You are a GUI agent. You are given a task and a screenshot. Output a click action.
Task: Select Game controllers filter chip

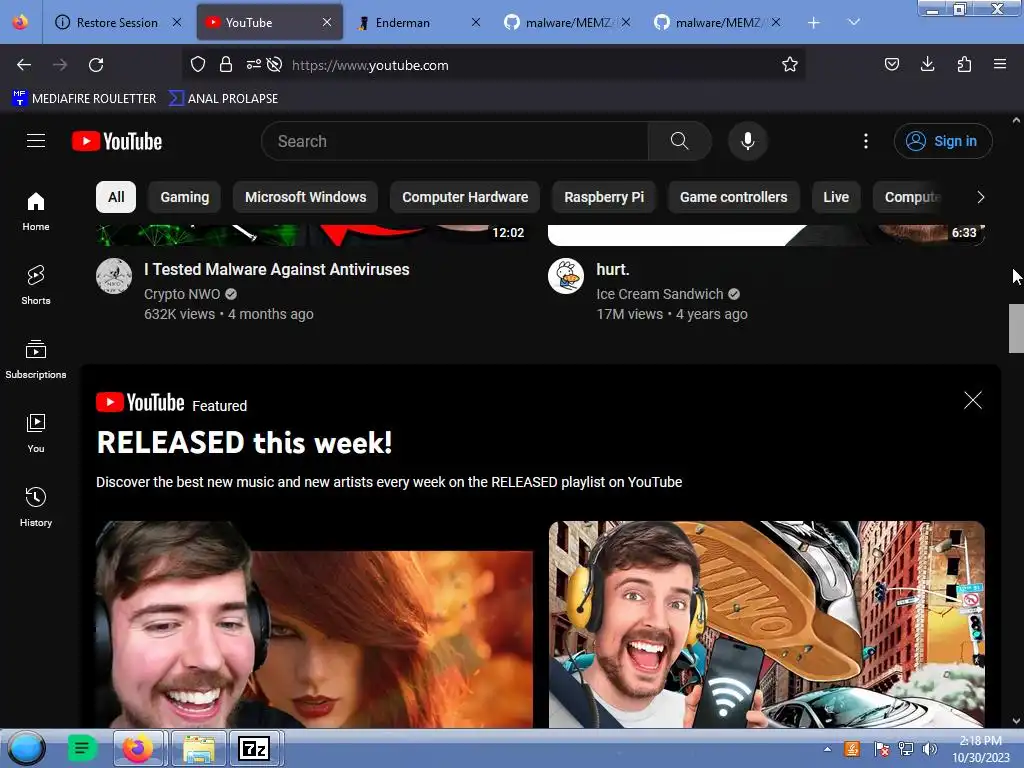point(733,197)
